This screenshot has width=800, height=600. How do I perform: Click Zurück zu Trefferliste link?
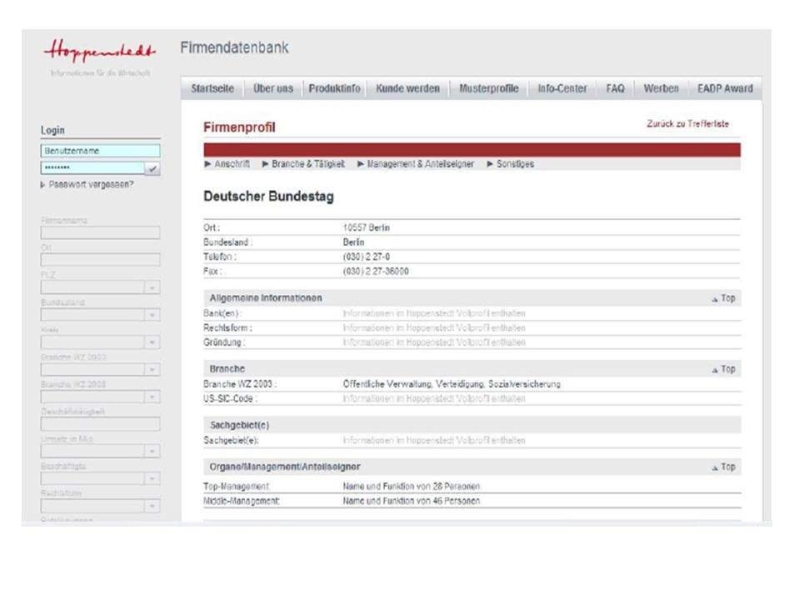tap(688, 122)
